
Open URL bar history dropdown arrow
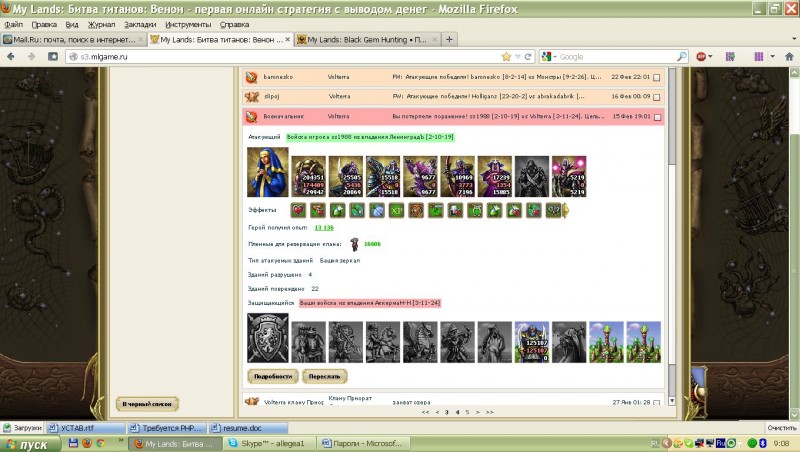[519, 57]
